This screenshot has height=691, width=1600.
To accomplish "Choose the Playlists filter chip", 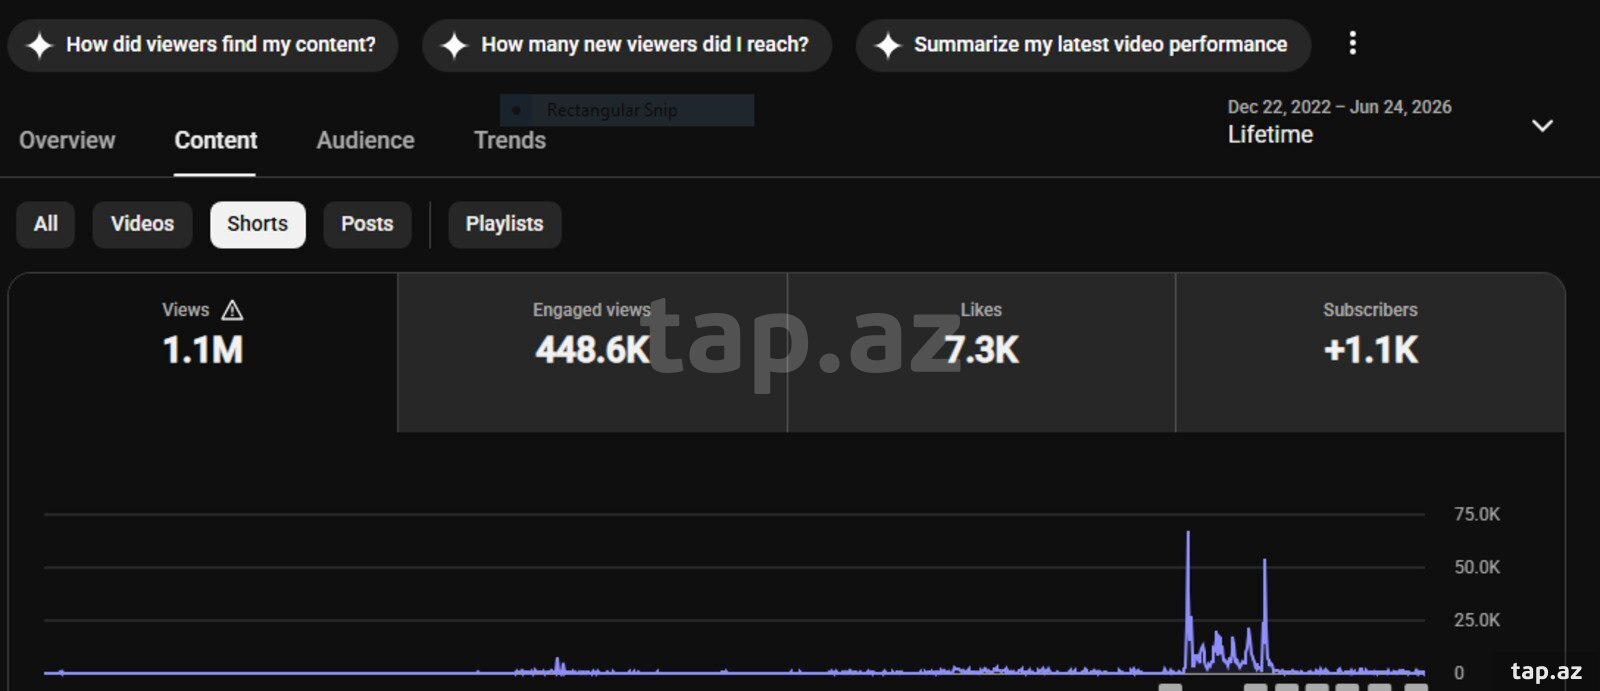I will click(504, 224).
